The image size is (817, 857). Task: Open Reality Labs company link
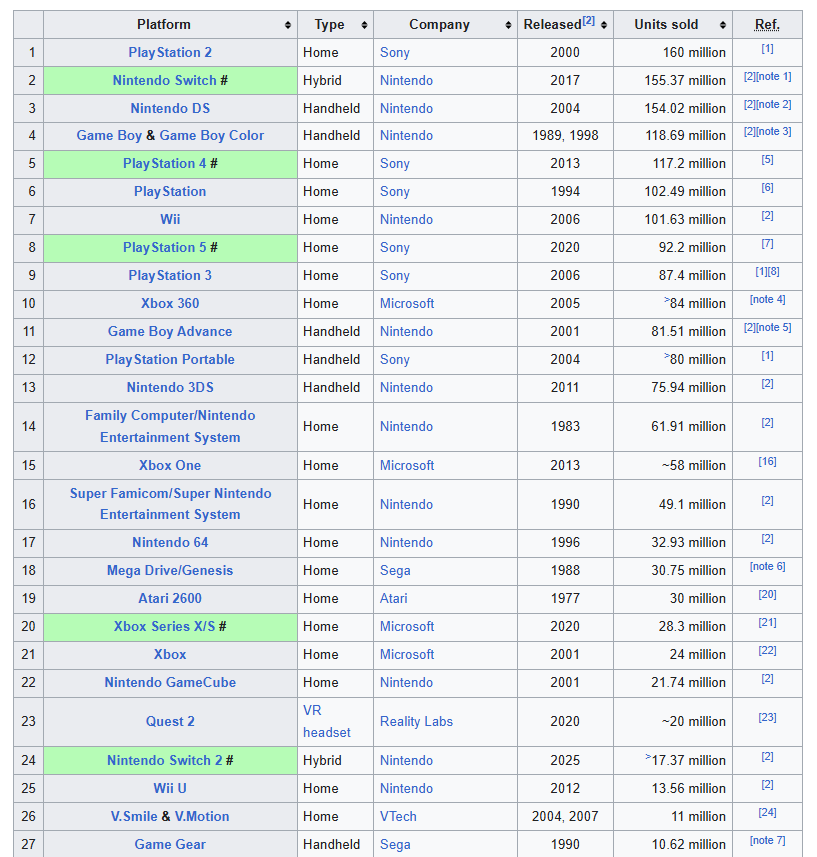416,721
